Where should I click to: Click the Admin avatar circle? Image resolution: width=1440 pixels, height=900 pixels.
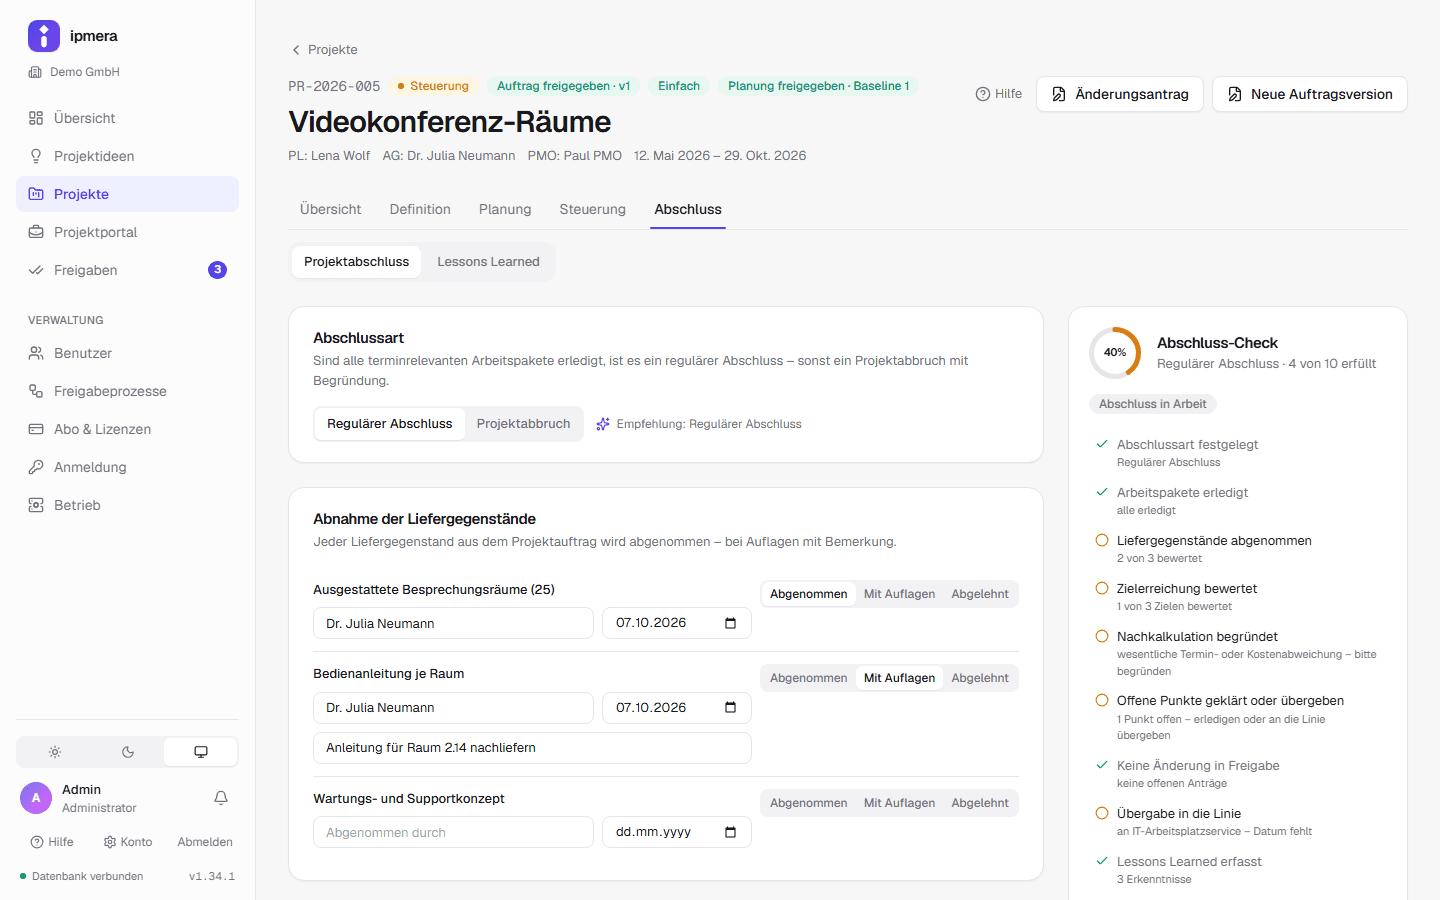[36, 798]
